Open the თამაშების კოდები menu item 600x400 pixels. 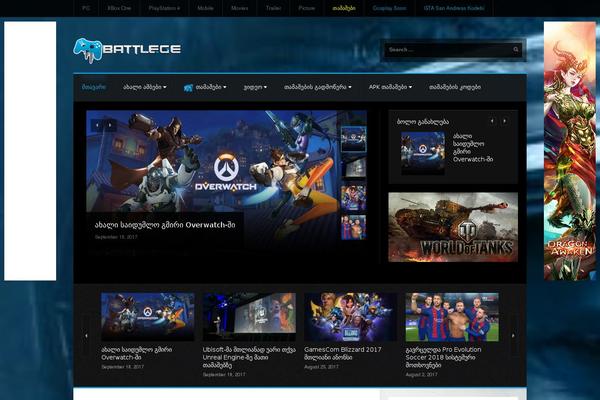tap(455, 87)
